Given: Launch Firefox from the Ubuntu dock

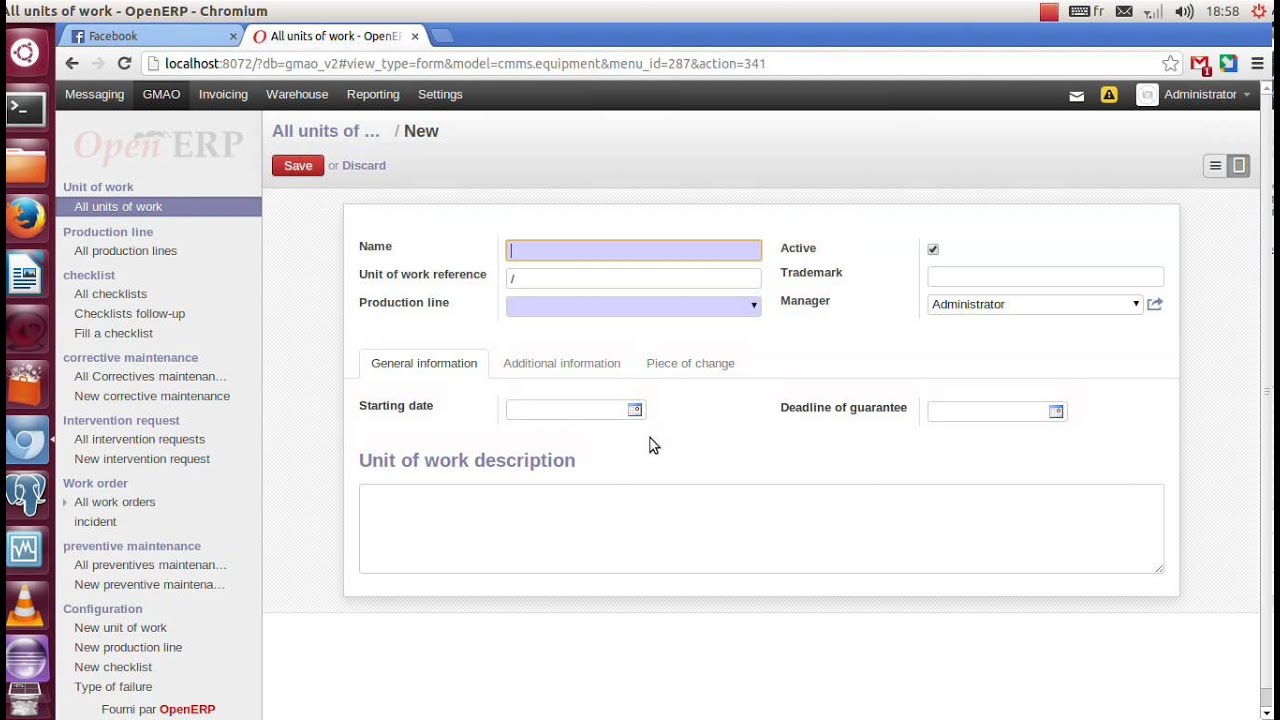Looking at the screenshot, I should coord(26,217).
